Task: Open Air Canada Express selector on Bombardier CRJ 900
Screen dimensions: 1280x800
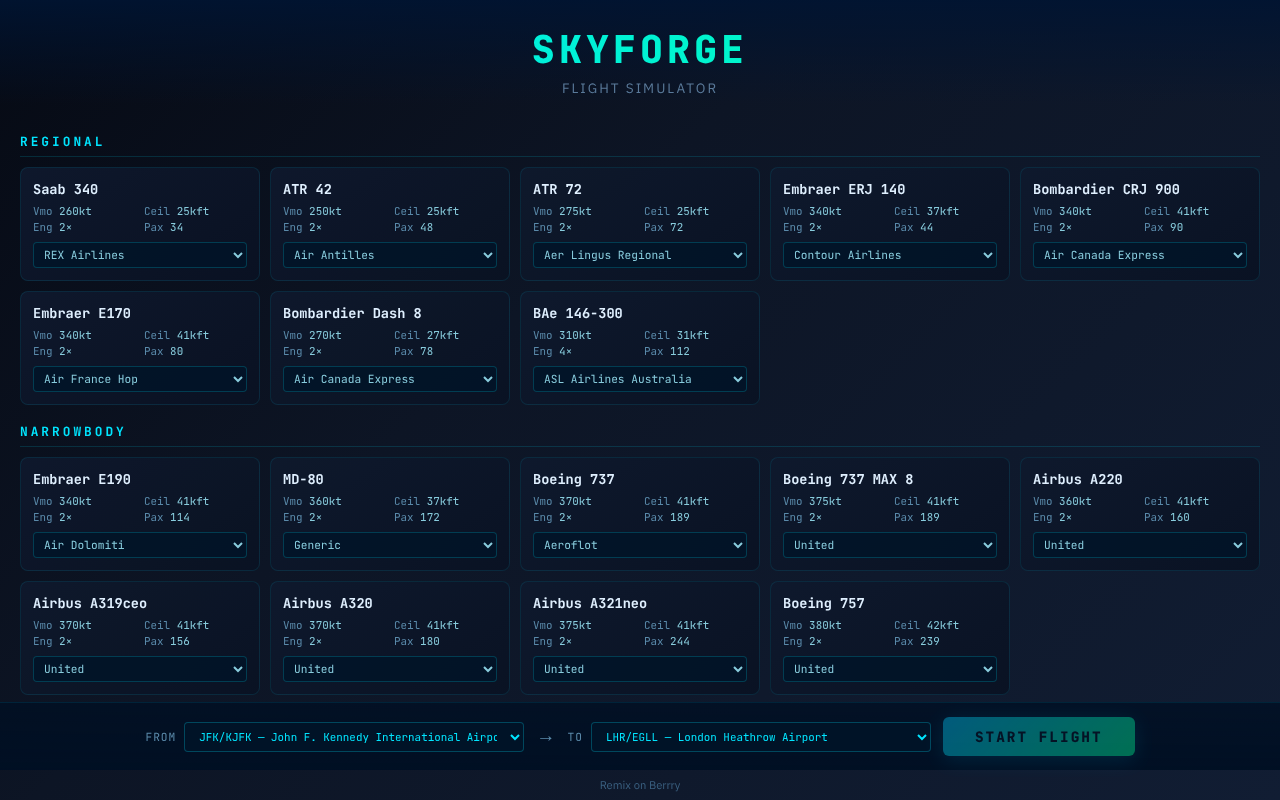Action: point(1139,255)
